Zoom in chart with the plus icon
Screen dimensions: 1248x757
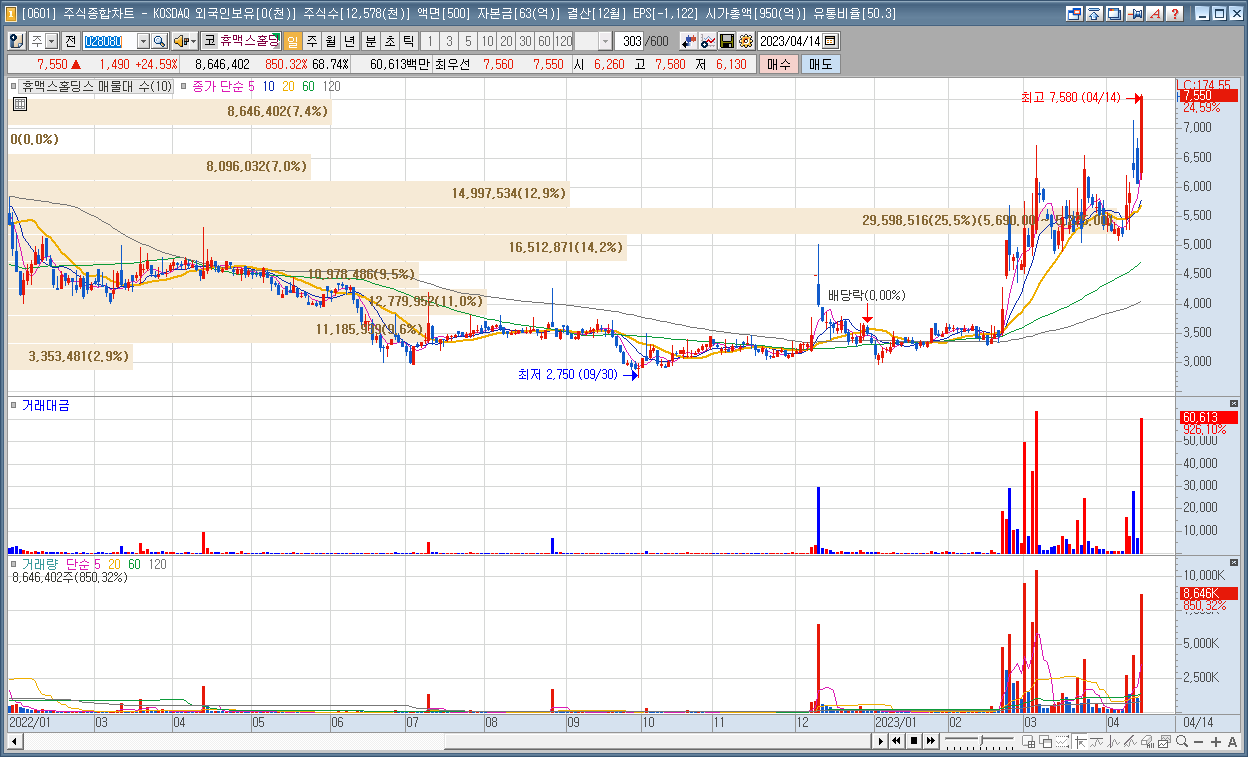[x=1215, y=741]
